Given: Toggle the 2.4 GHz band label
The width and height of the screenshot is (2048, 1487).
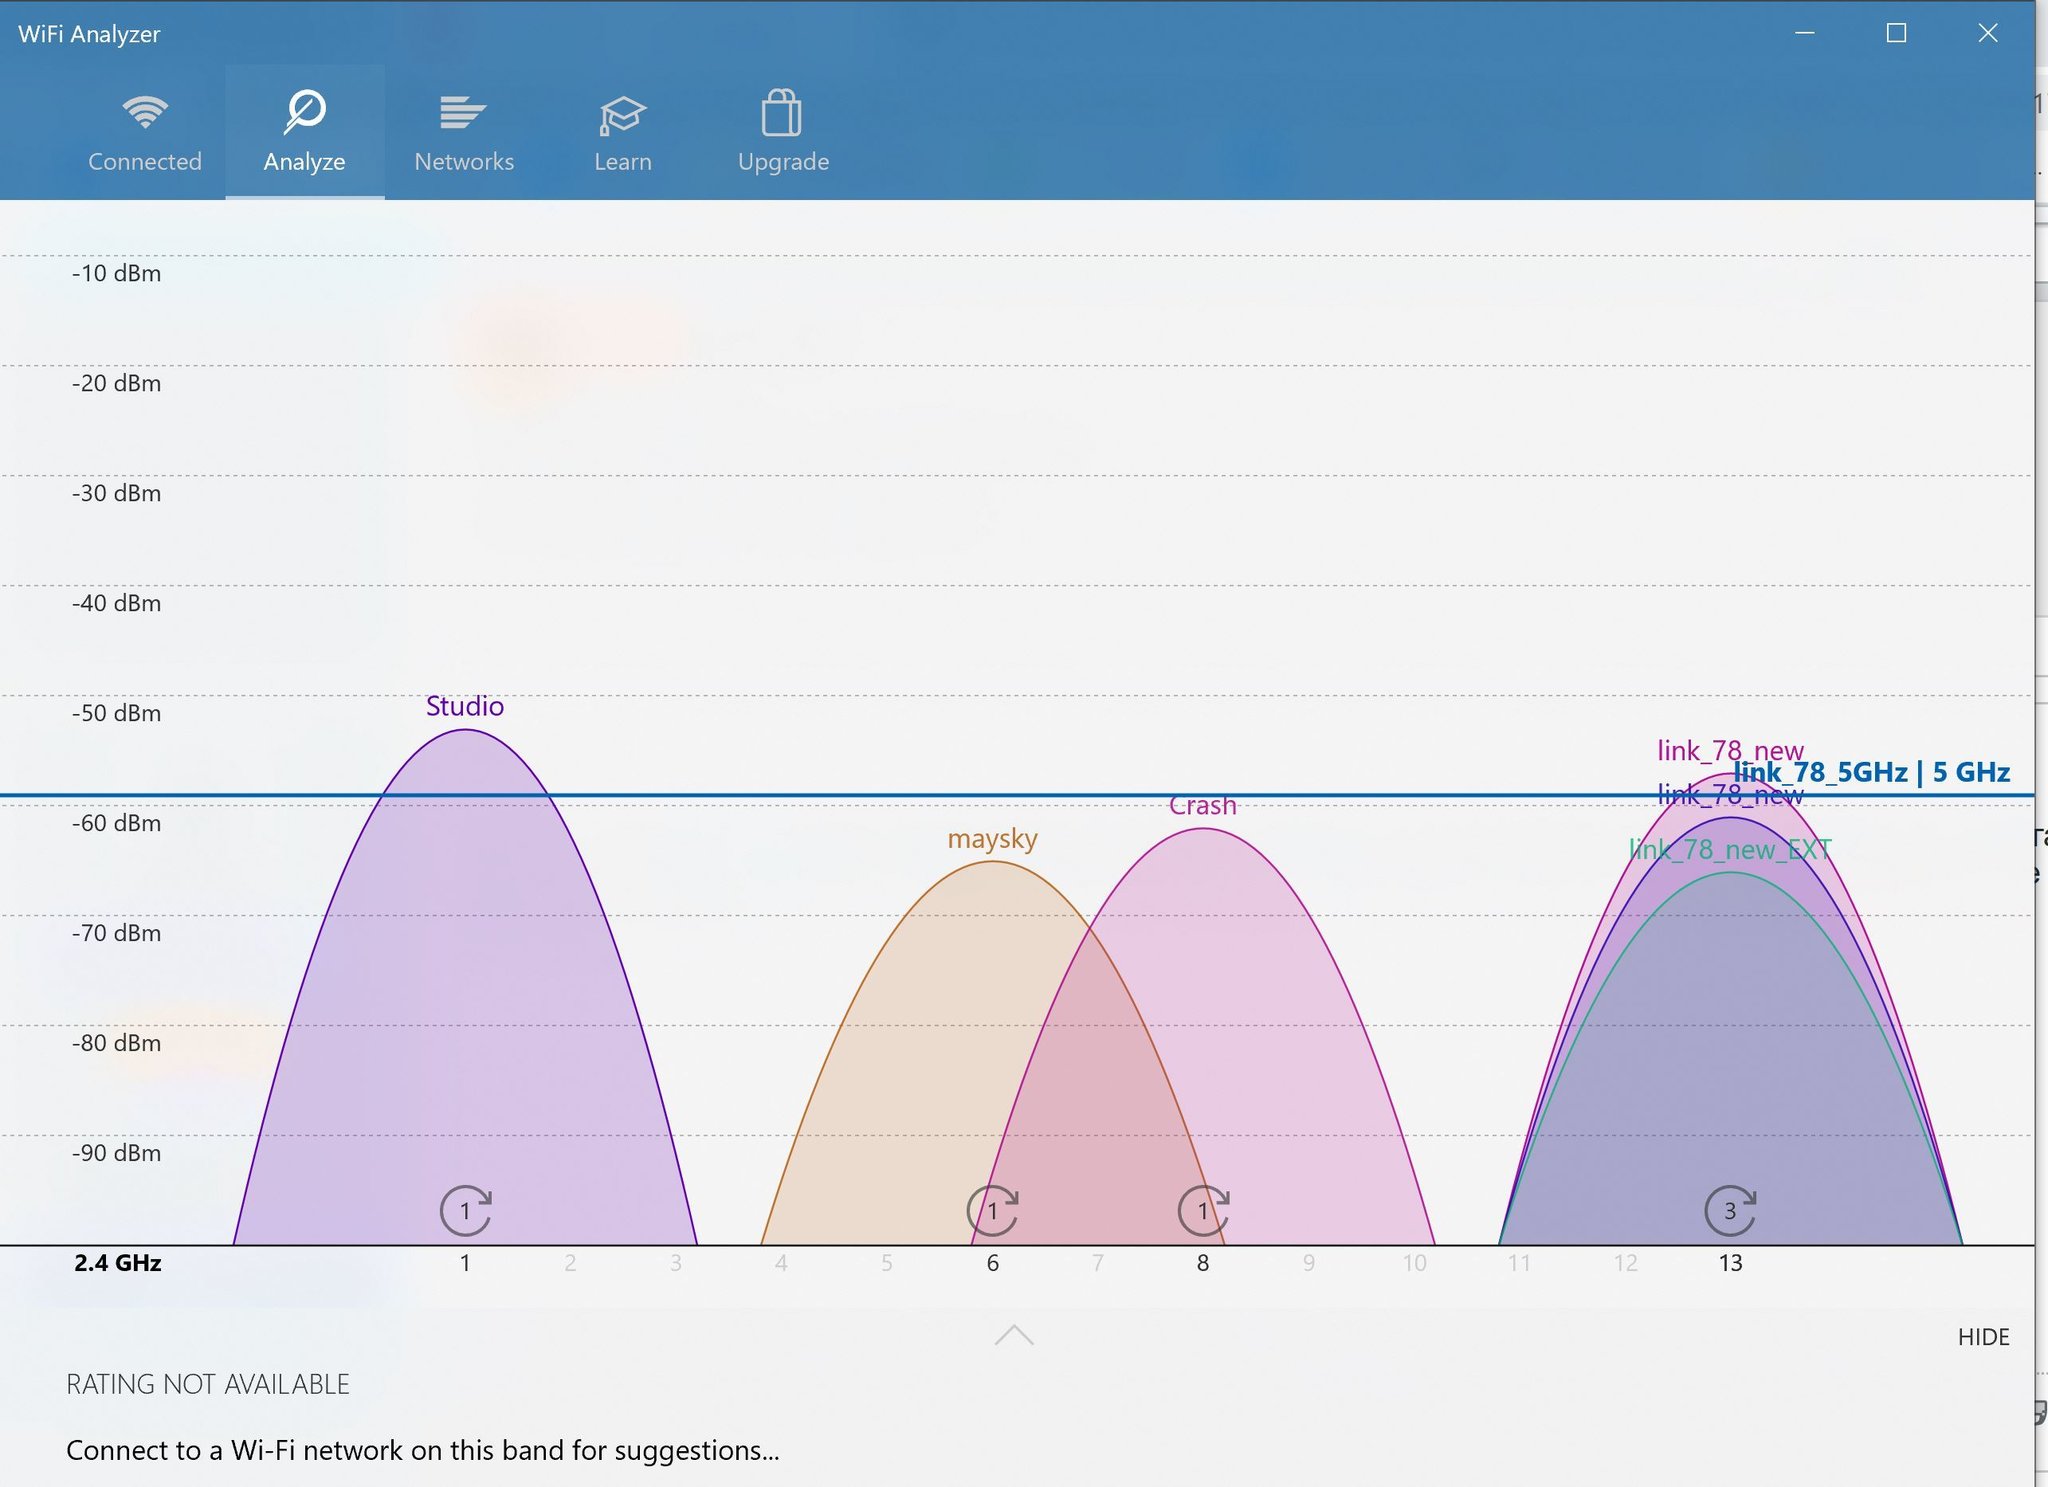Looking at the screenshot, I should pyautogui.click(x=118, y=1263).
